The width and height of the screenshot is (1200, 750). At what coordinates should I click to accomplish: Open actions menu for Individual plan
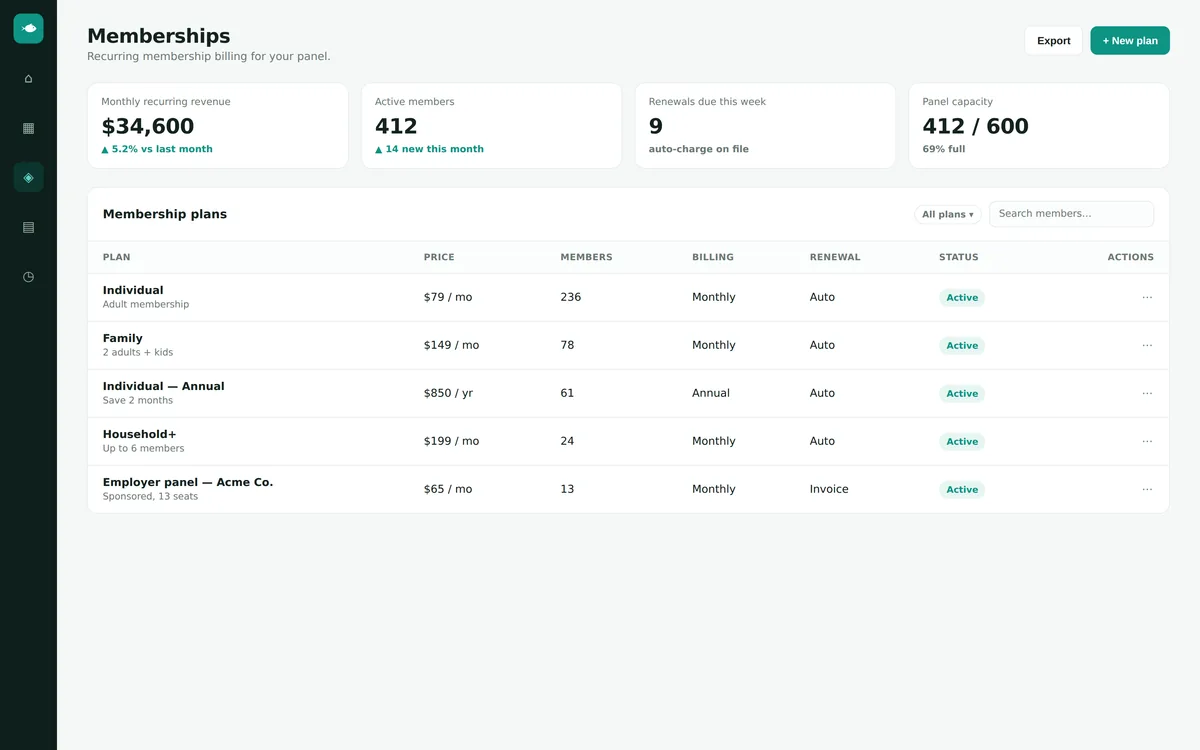(1147, 297)
